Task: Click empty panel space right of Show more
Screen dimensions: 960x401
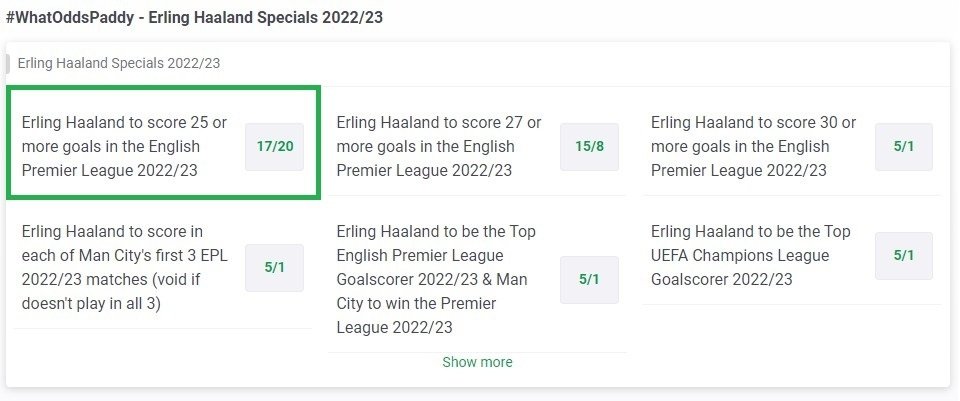Action: 780,362
